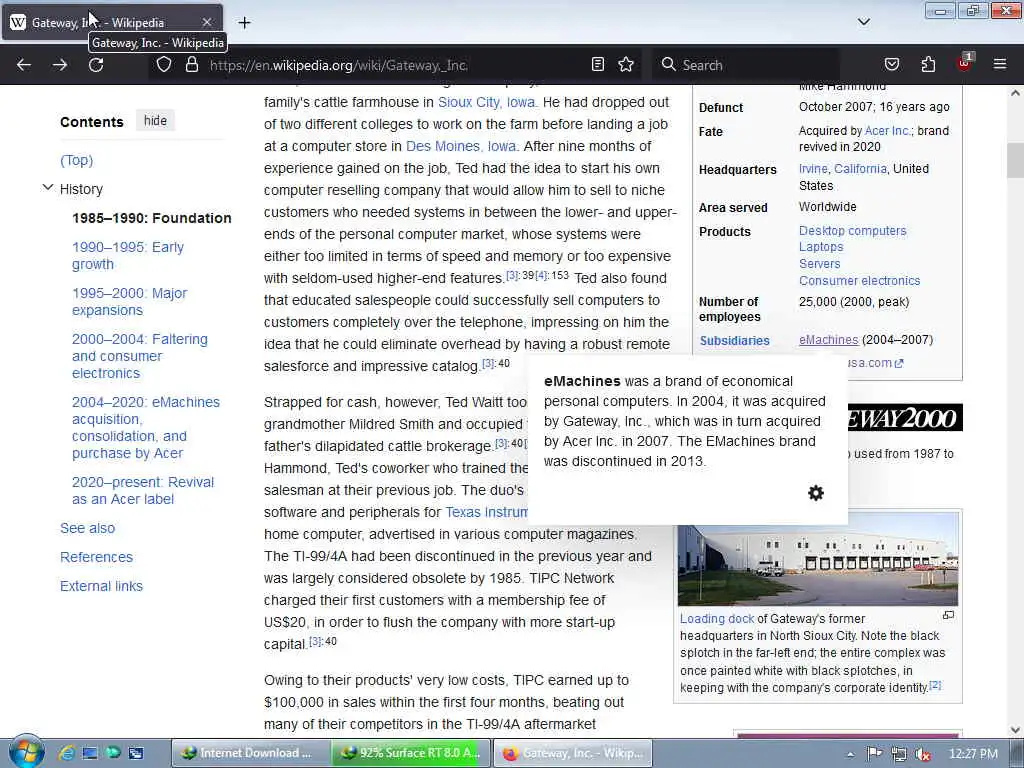Bookmark this page with the star
Image resolution: width=1024 pixels, height=768 pixels.
pos(626,65)
